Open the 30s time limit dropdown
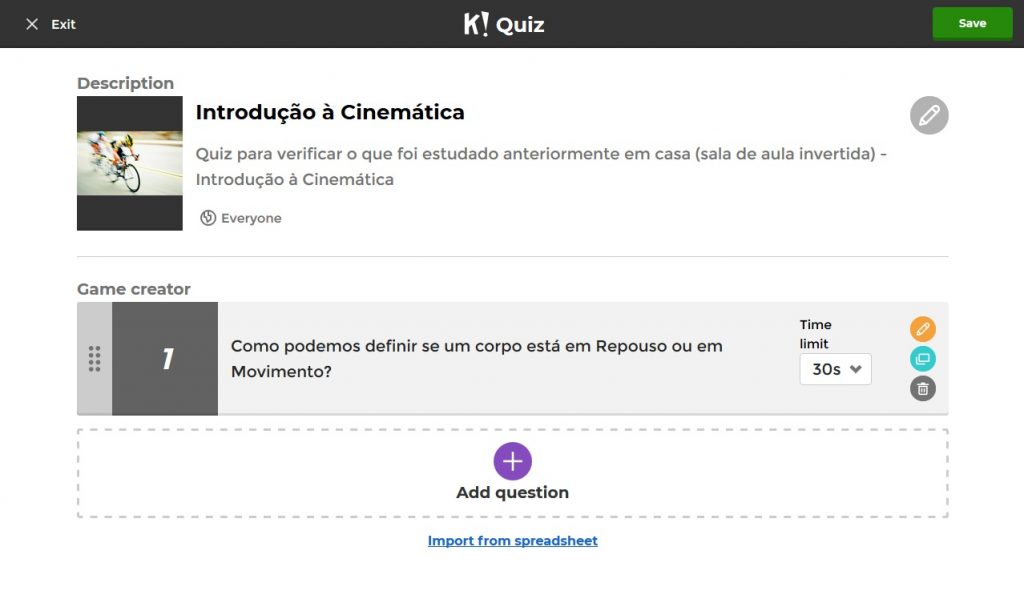Image resolution: width=1024 pixels, height=591 pixels. tap(835, 369)
